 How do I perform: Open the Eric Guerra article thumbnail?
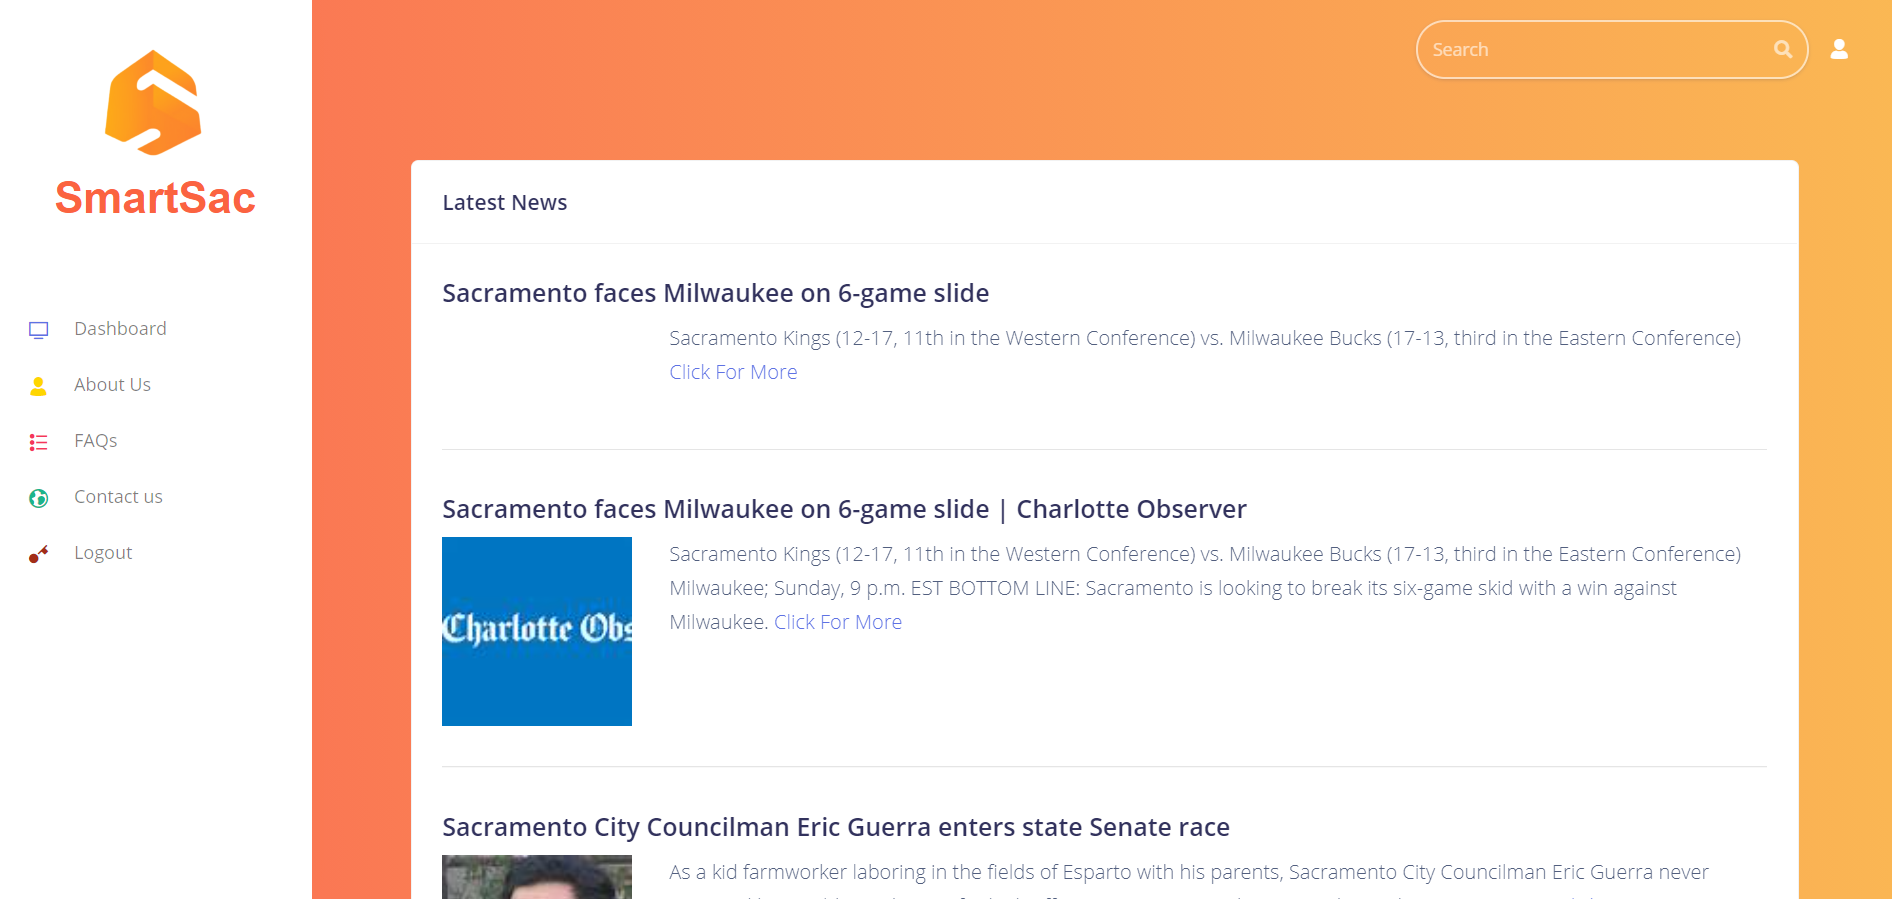pyautogui.click(x=537, y=877)
